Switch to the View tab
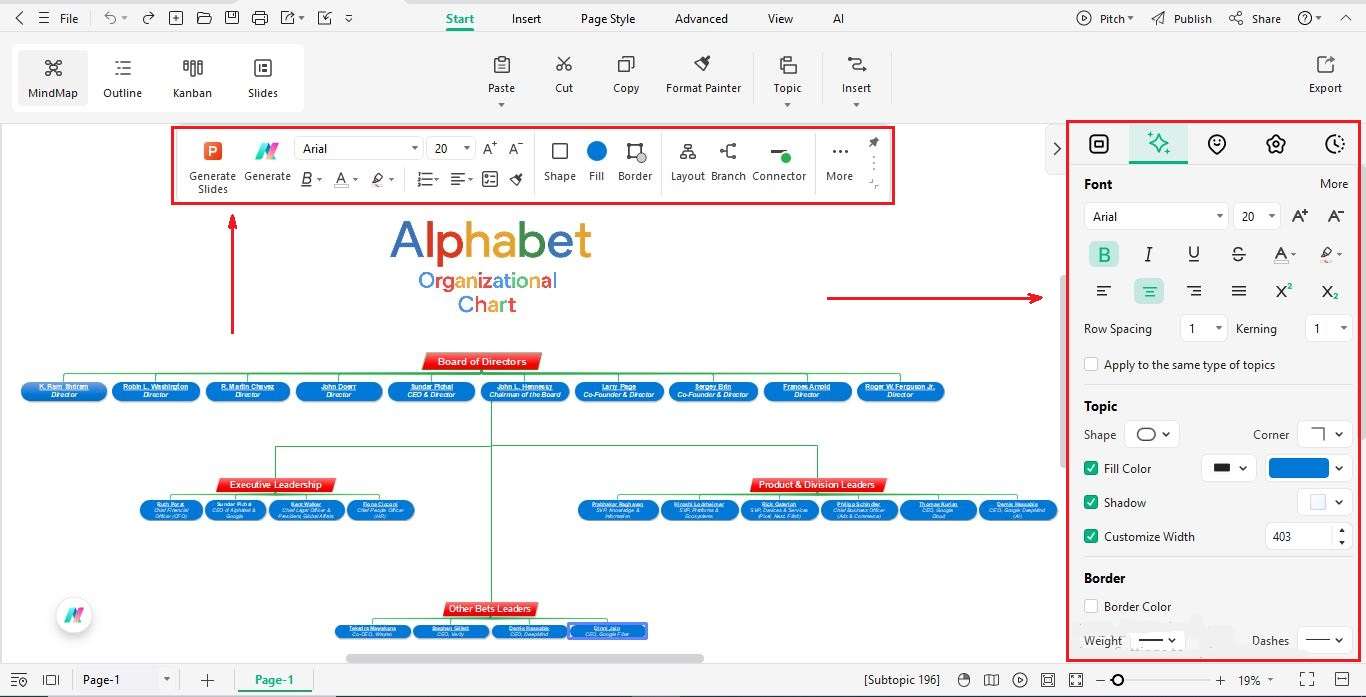This screenshot has height=697, width=1366. (x=780, y=18)
